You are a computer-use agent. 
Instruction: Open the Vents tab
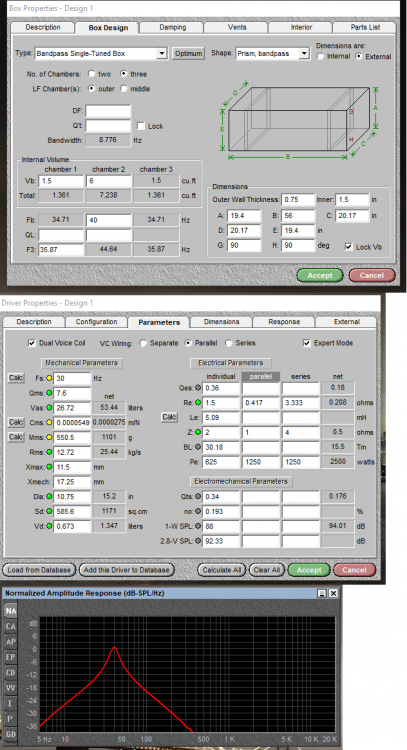coord(237,27)
